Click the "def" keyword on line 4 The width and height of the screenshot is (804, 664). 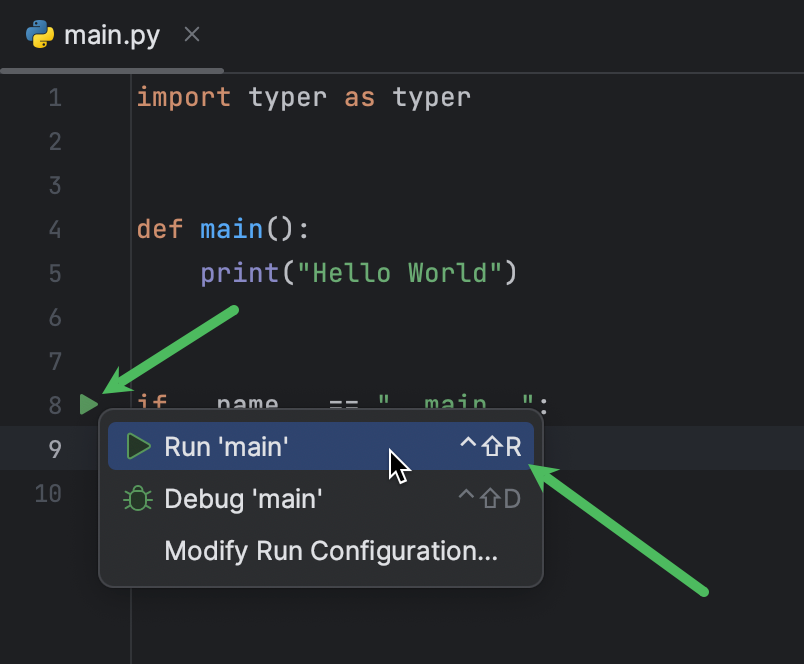point(160,229)
